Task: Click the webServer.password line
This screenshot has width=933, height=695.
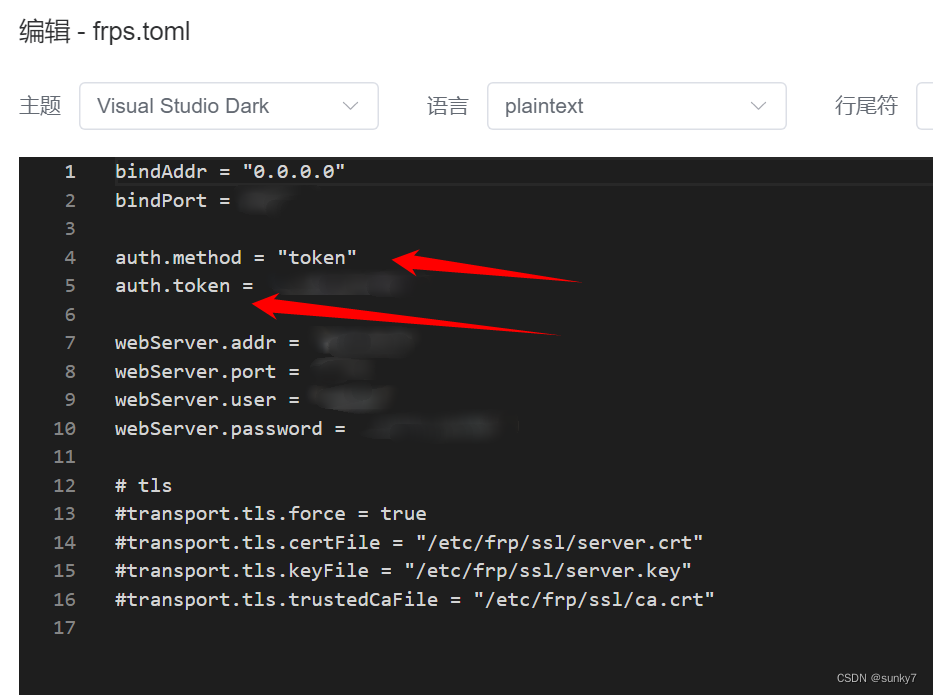Action: [x=229, y=429]
